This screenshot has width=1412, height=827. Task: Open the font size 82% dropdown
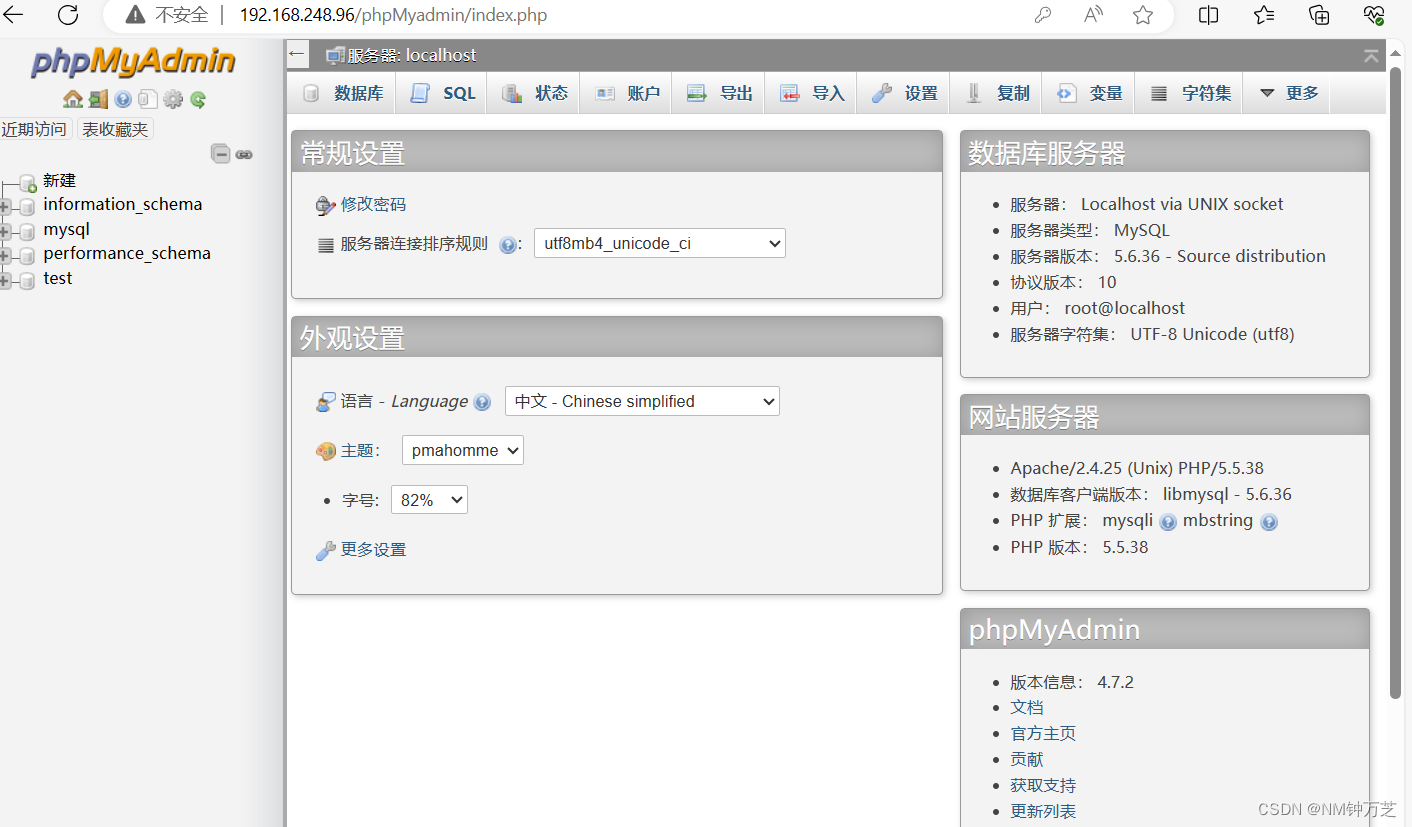point(429,500)
